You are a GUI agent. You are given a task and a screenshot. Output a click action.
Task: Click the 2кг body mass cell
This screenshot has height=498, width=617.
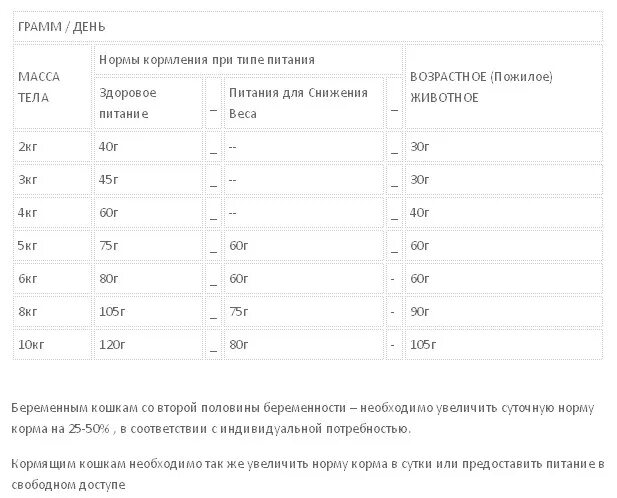click(53, 147)
